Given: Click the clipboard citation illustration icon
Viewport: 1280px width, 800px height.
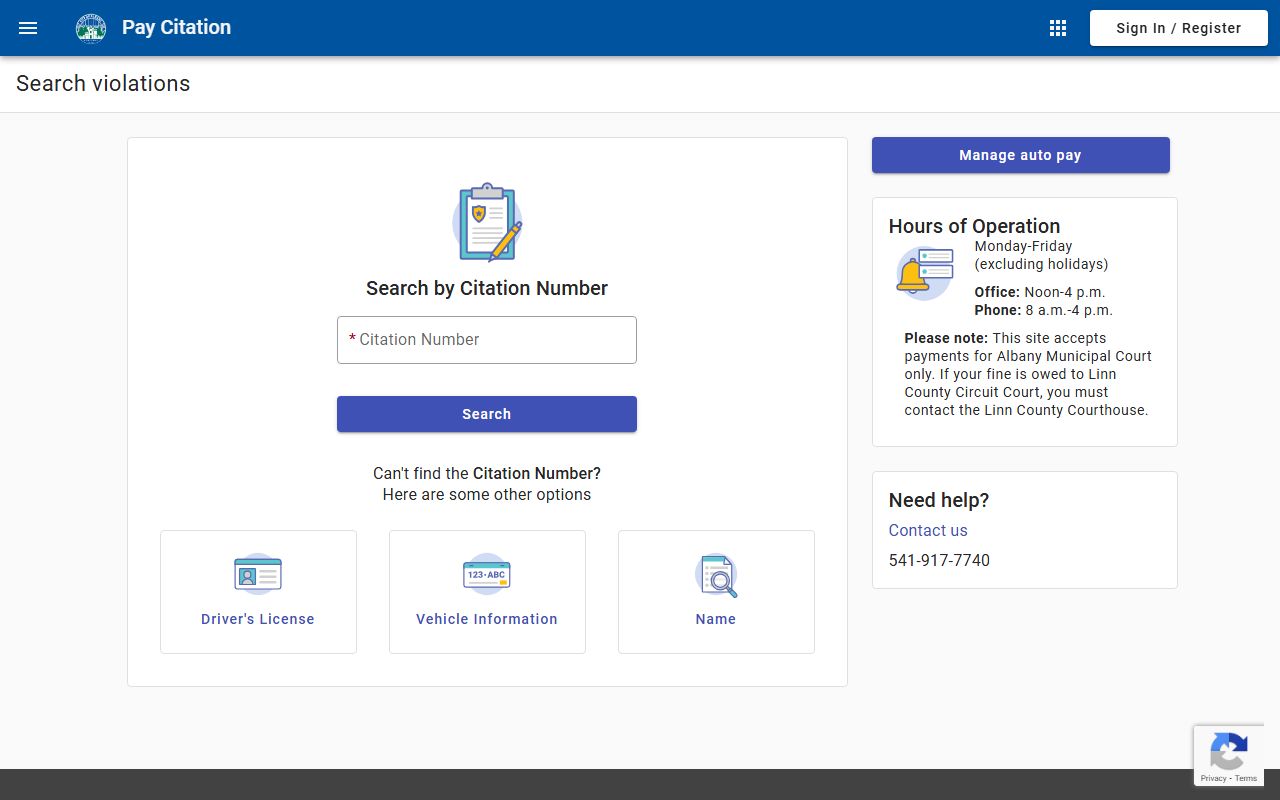Looking at the screenshot, I should coord(487,222).
